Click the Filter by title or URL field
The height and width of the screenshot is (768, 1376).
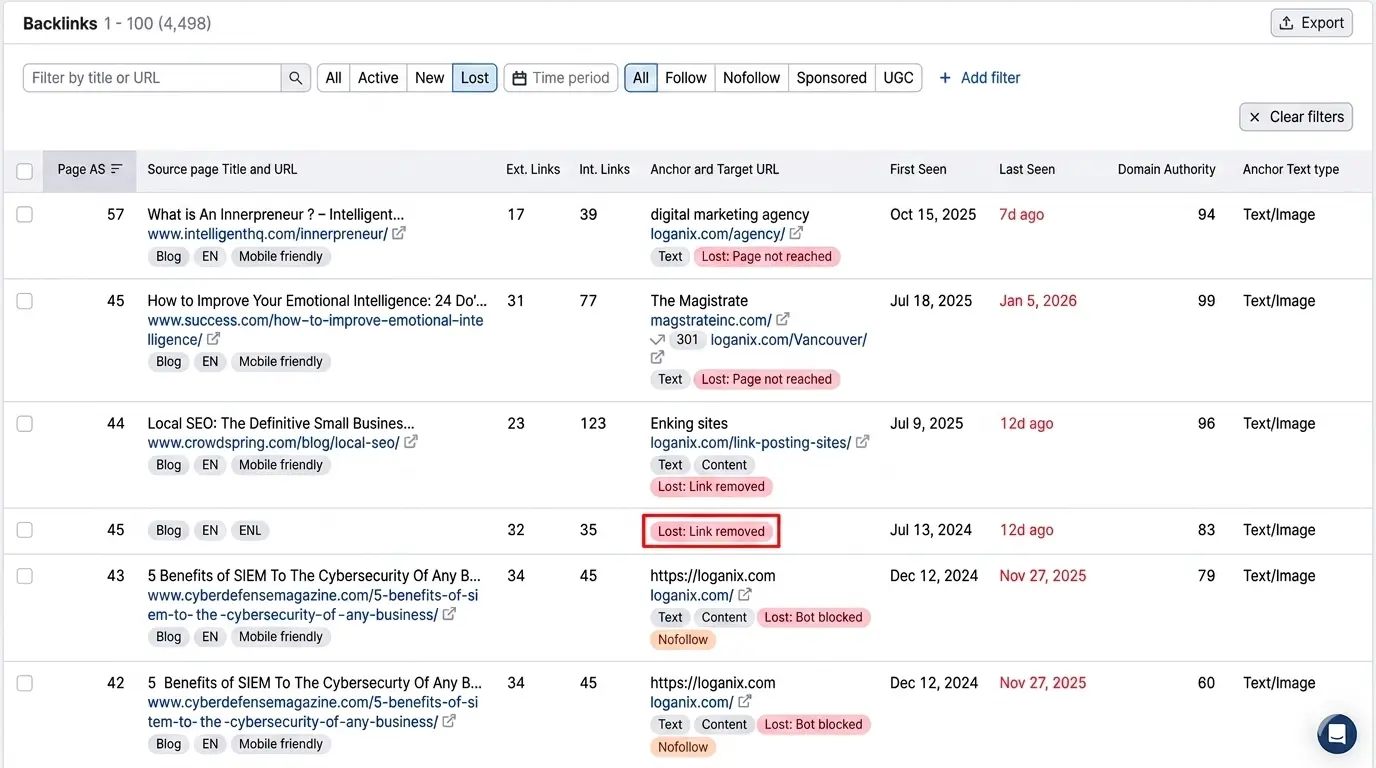pyautogui.click(x=152, y=78)
